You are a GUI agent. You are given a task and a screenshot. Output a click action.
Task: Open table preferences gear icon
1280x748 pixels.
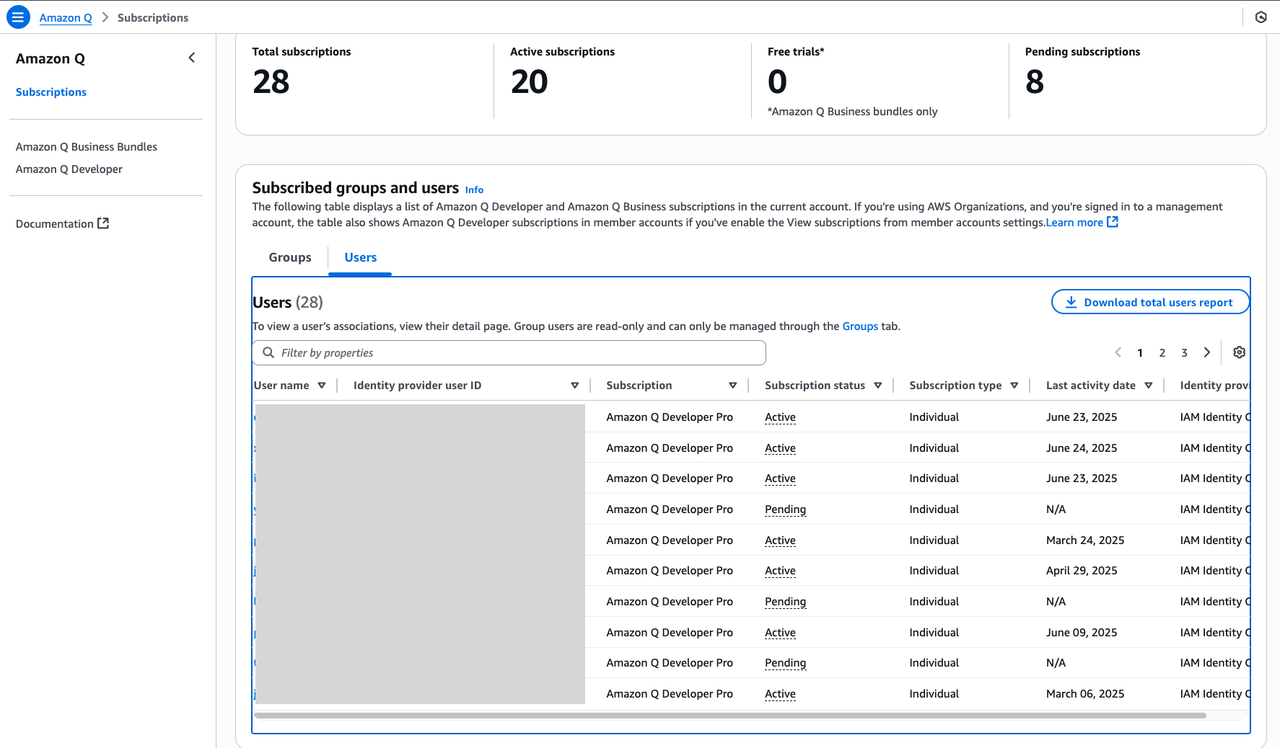1239,352
